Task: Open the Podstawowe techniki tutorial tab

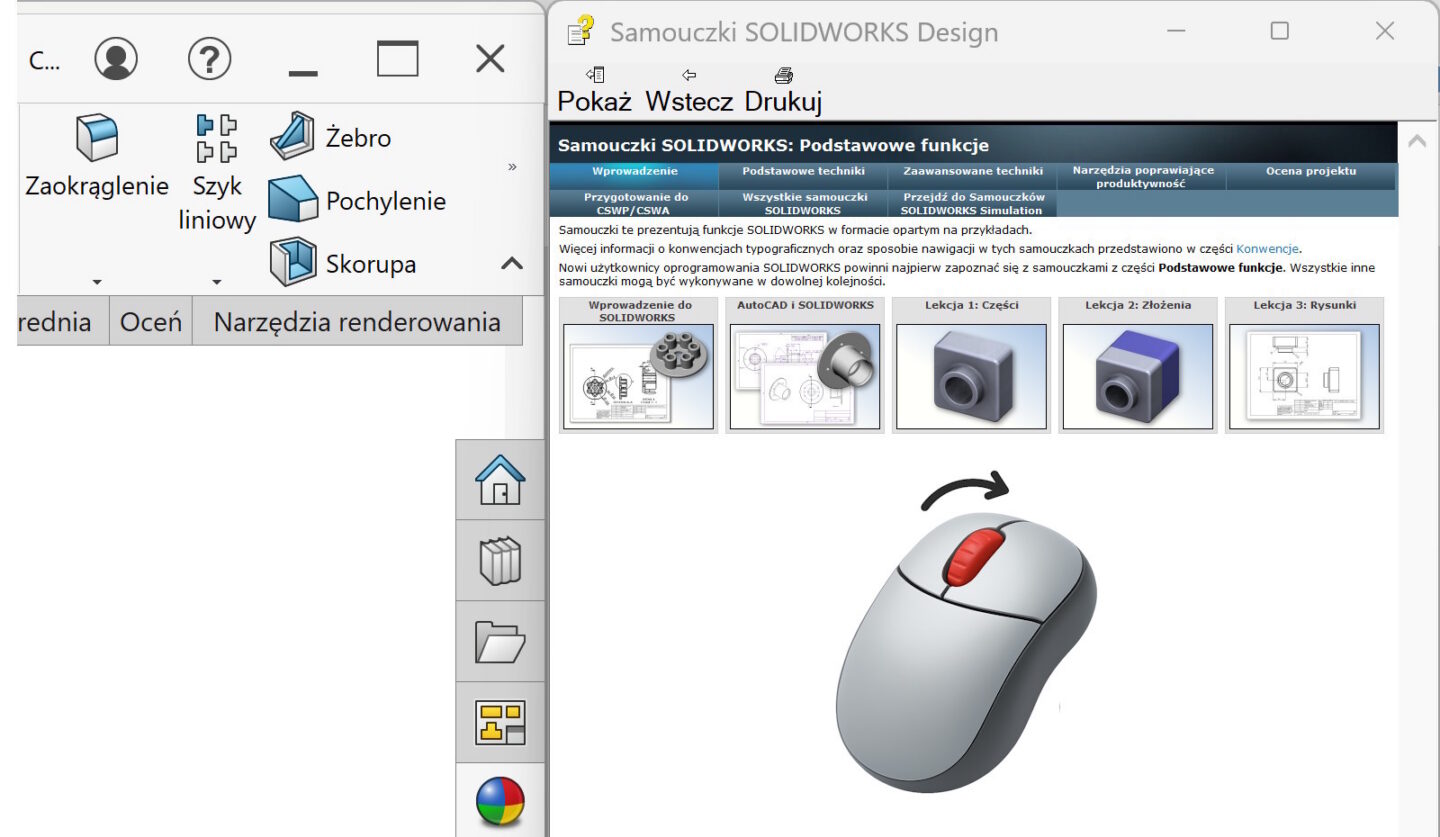Action: pyautogui.click(x=802, y=170)
